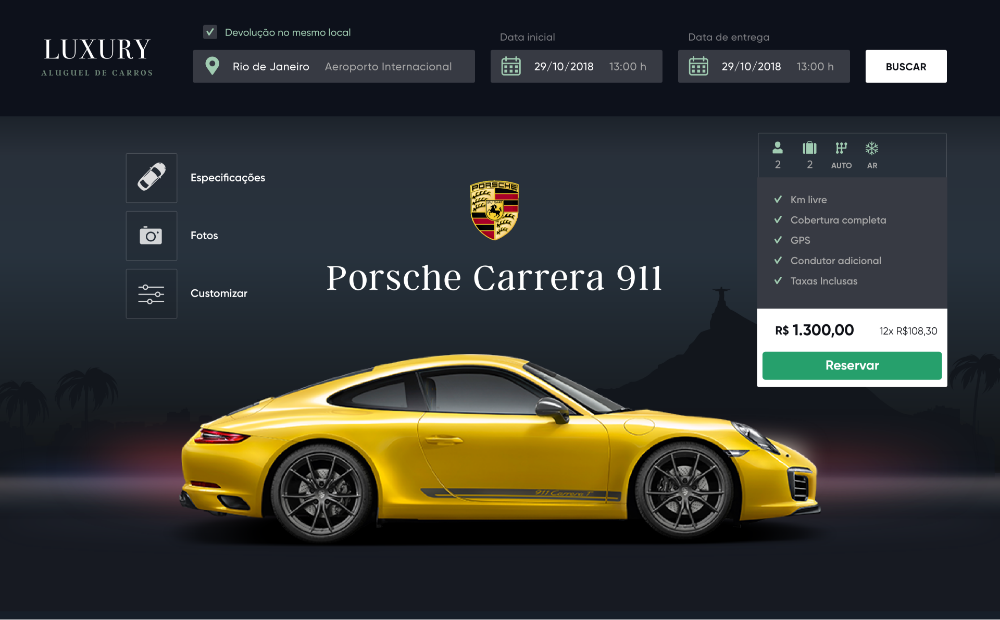The width and height of the screenshot is (1000, 620).
Task: Click the Km livre feature text
Action: click(x=809, y=200)
